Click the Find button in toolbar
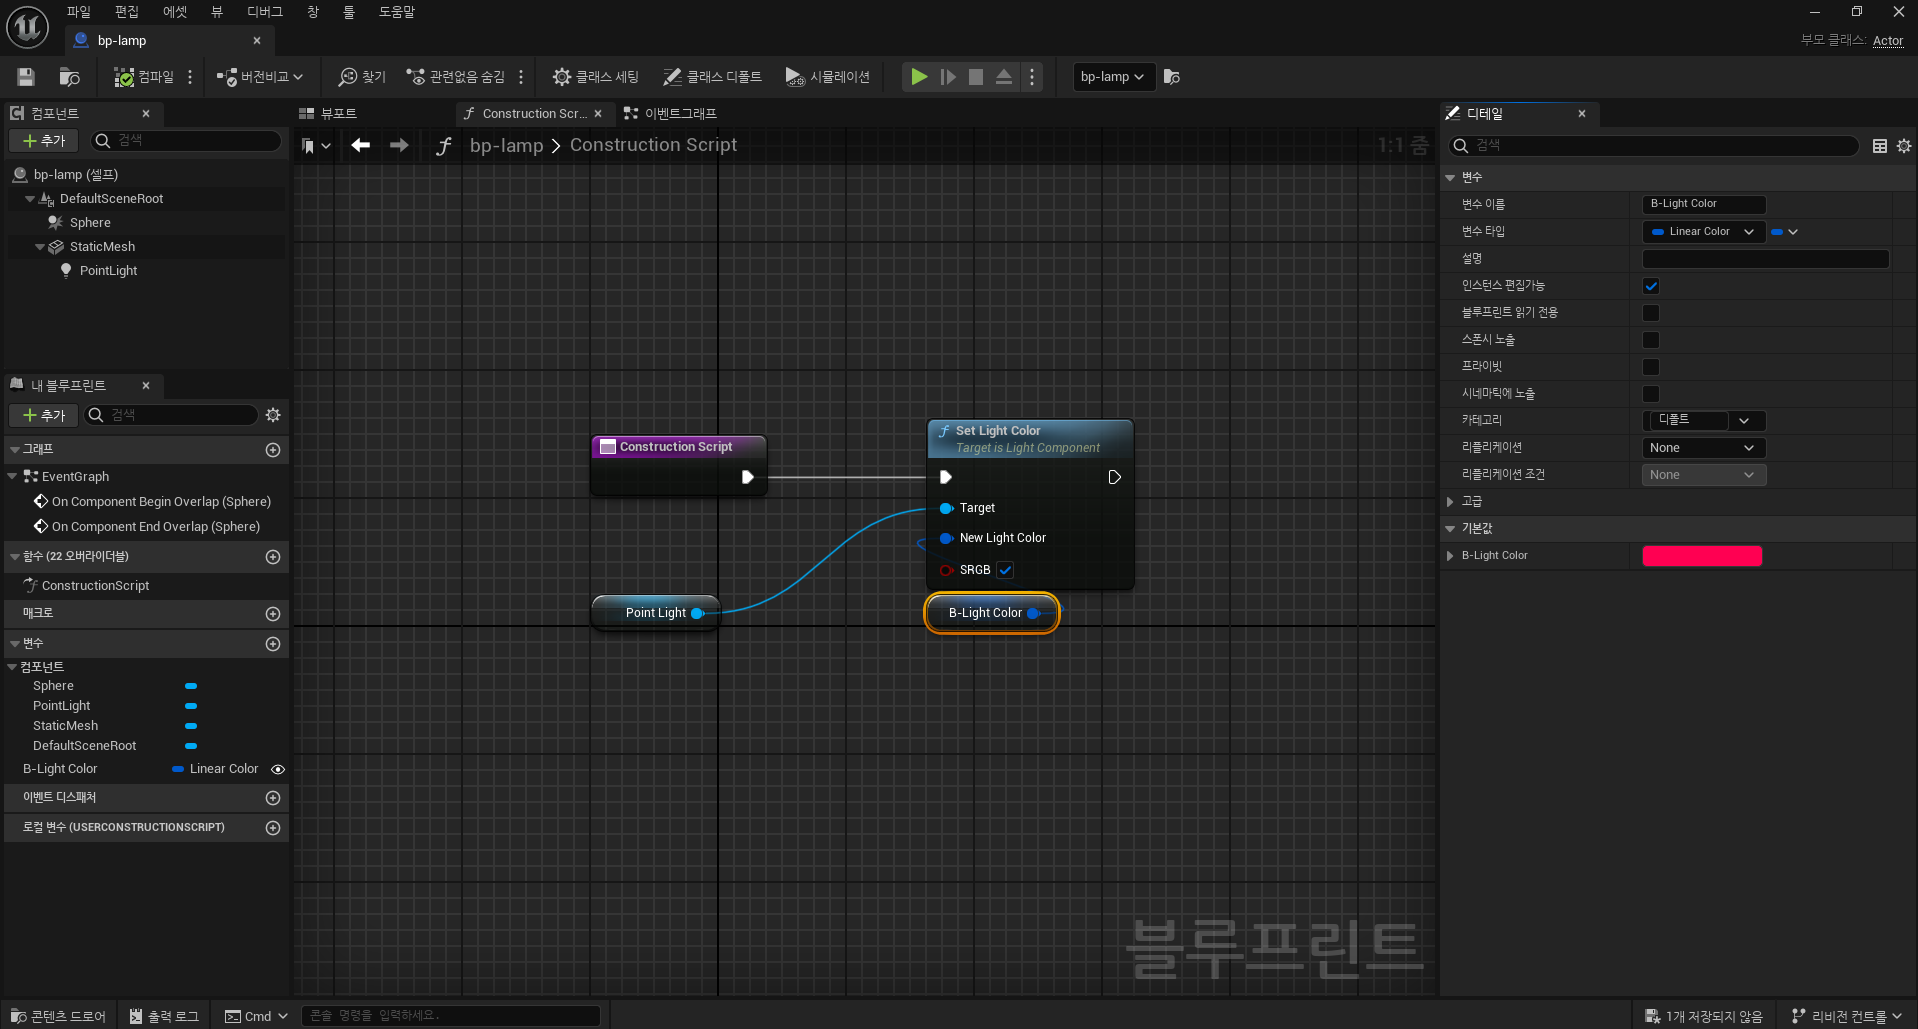 pos(362,77)
